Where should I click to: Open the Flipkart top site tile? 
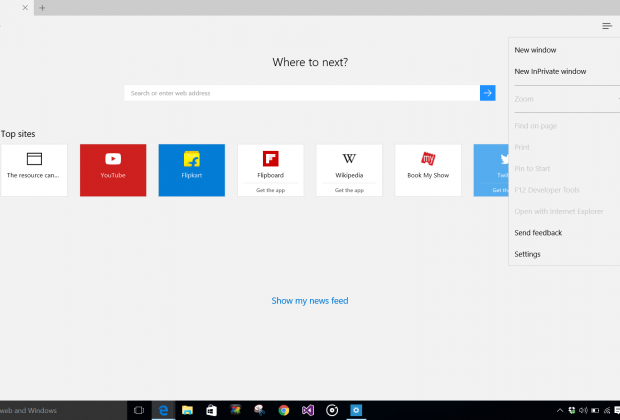pos(192,170)
